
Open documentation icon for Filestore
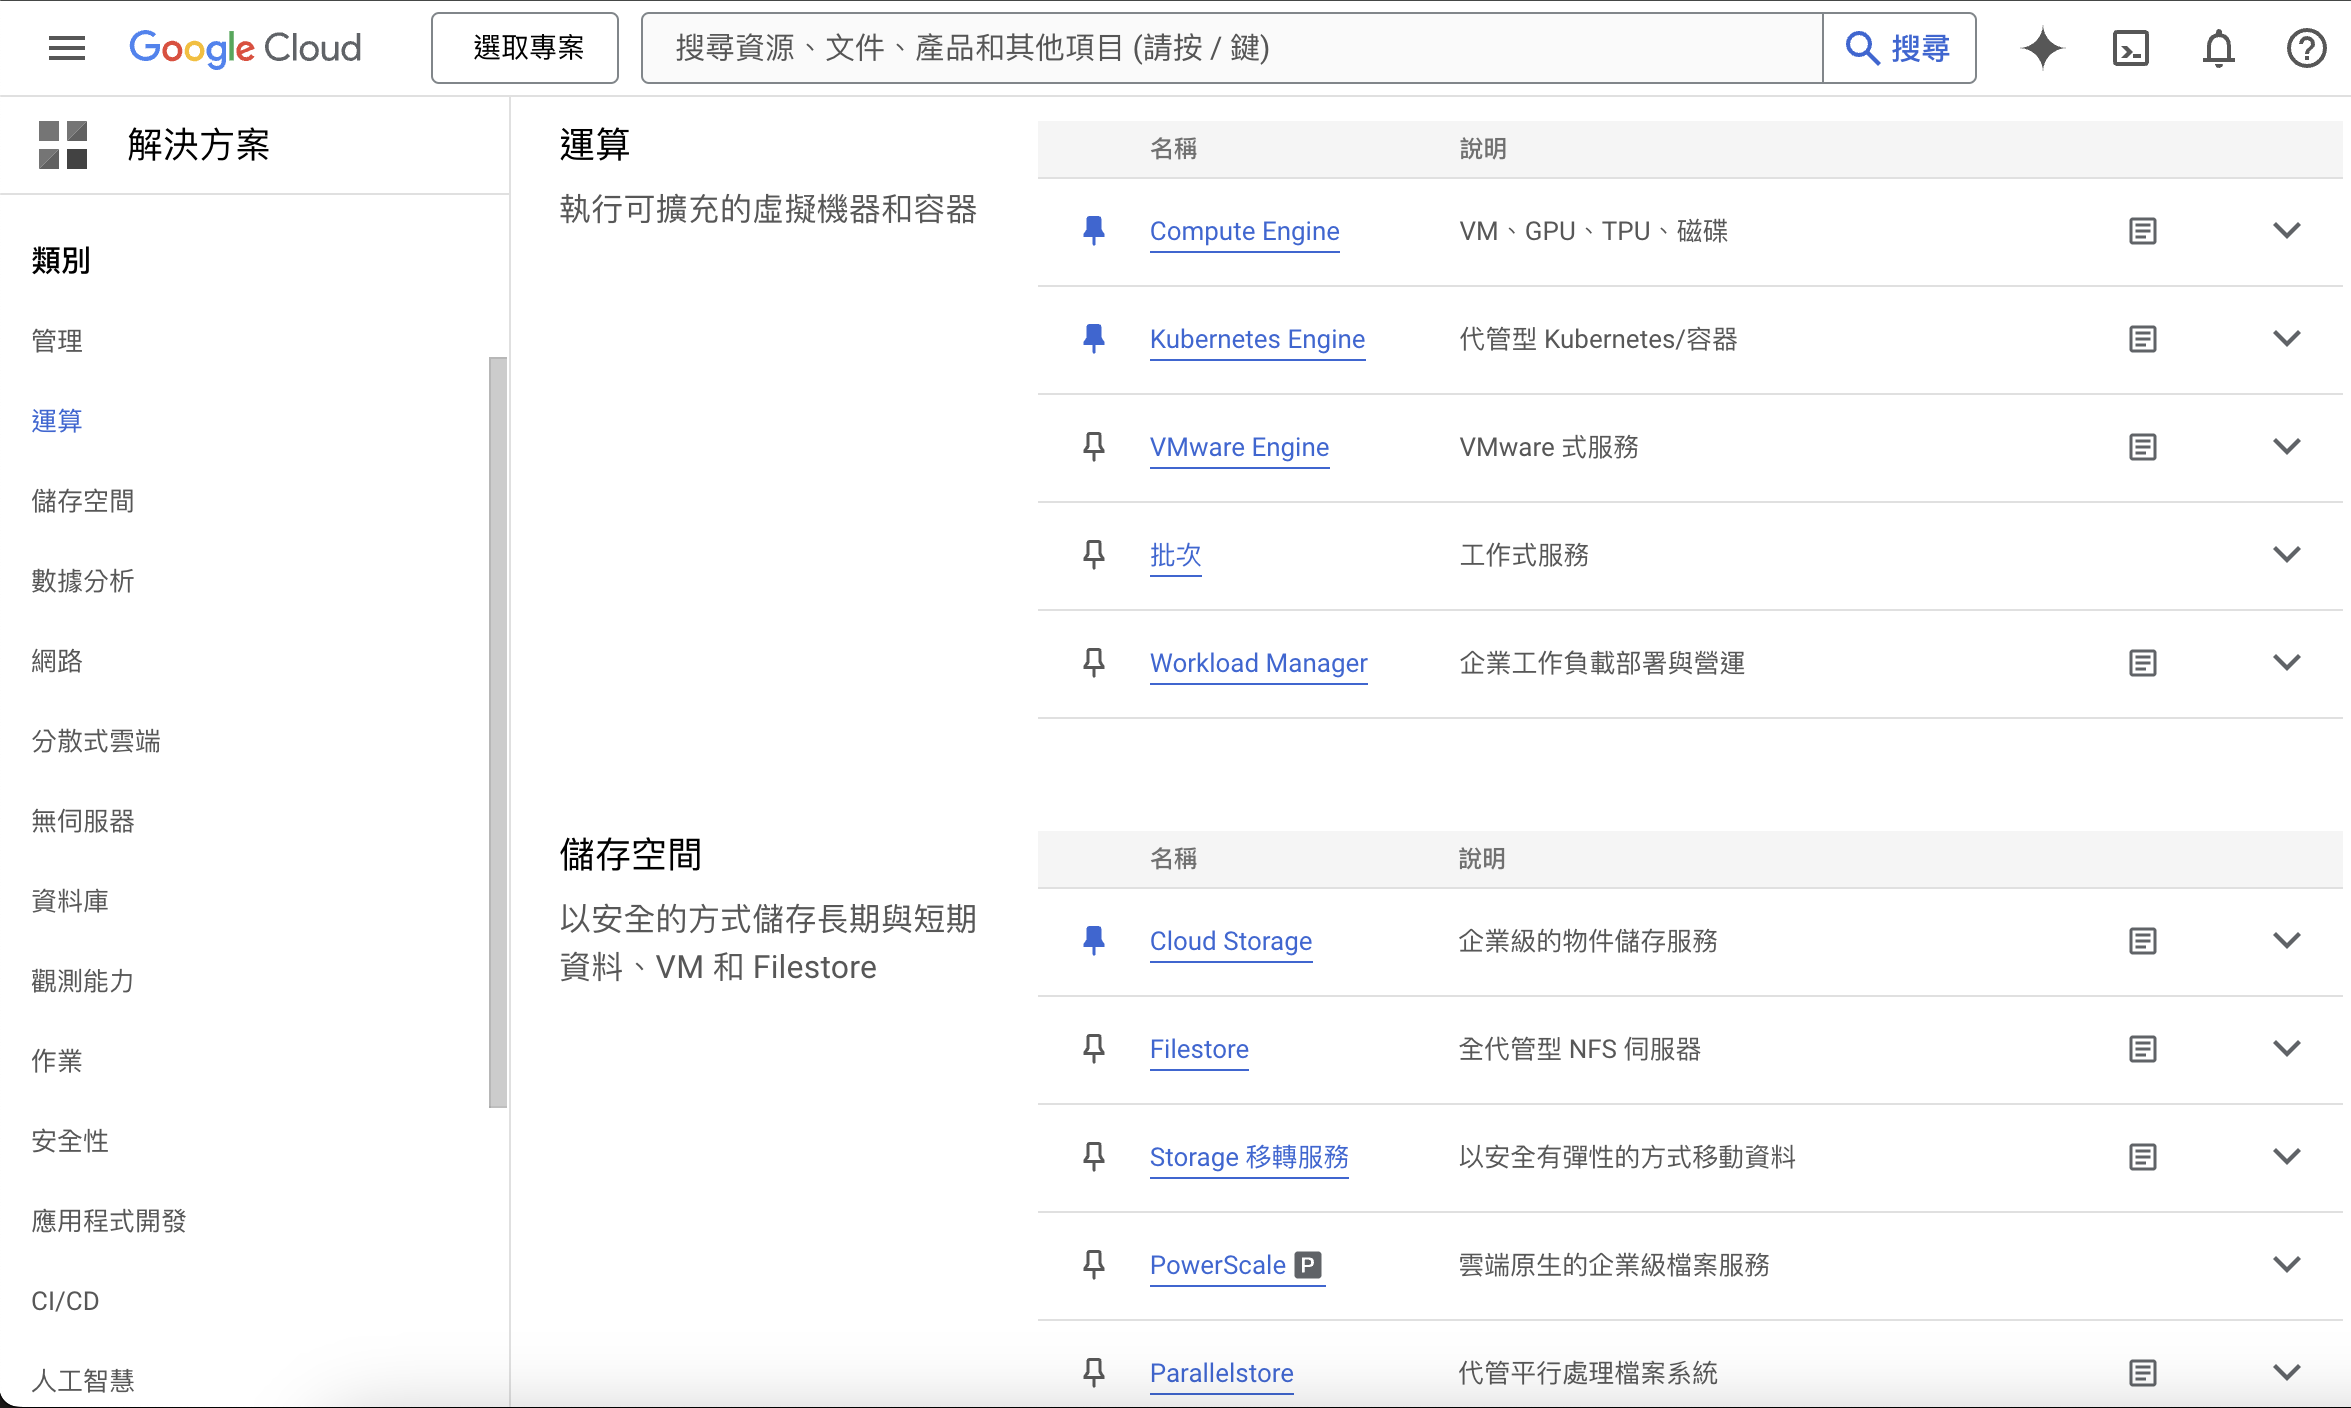(2143, 1049)
